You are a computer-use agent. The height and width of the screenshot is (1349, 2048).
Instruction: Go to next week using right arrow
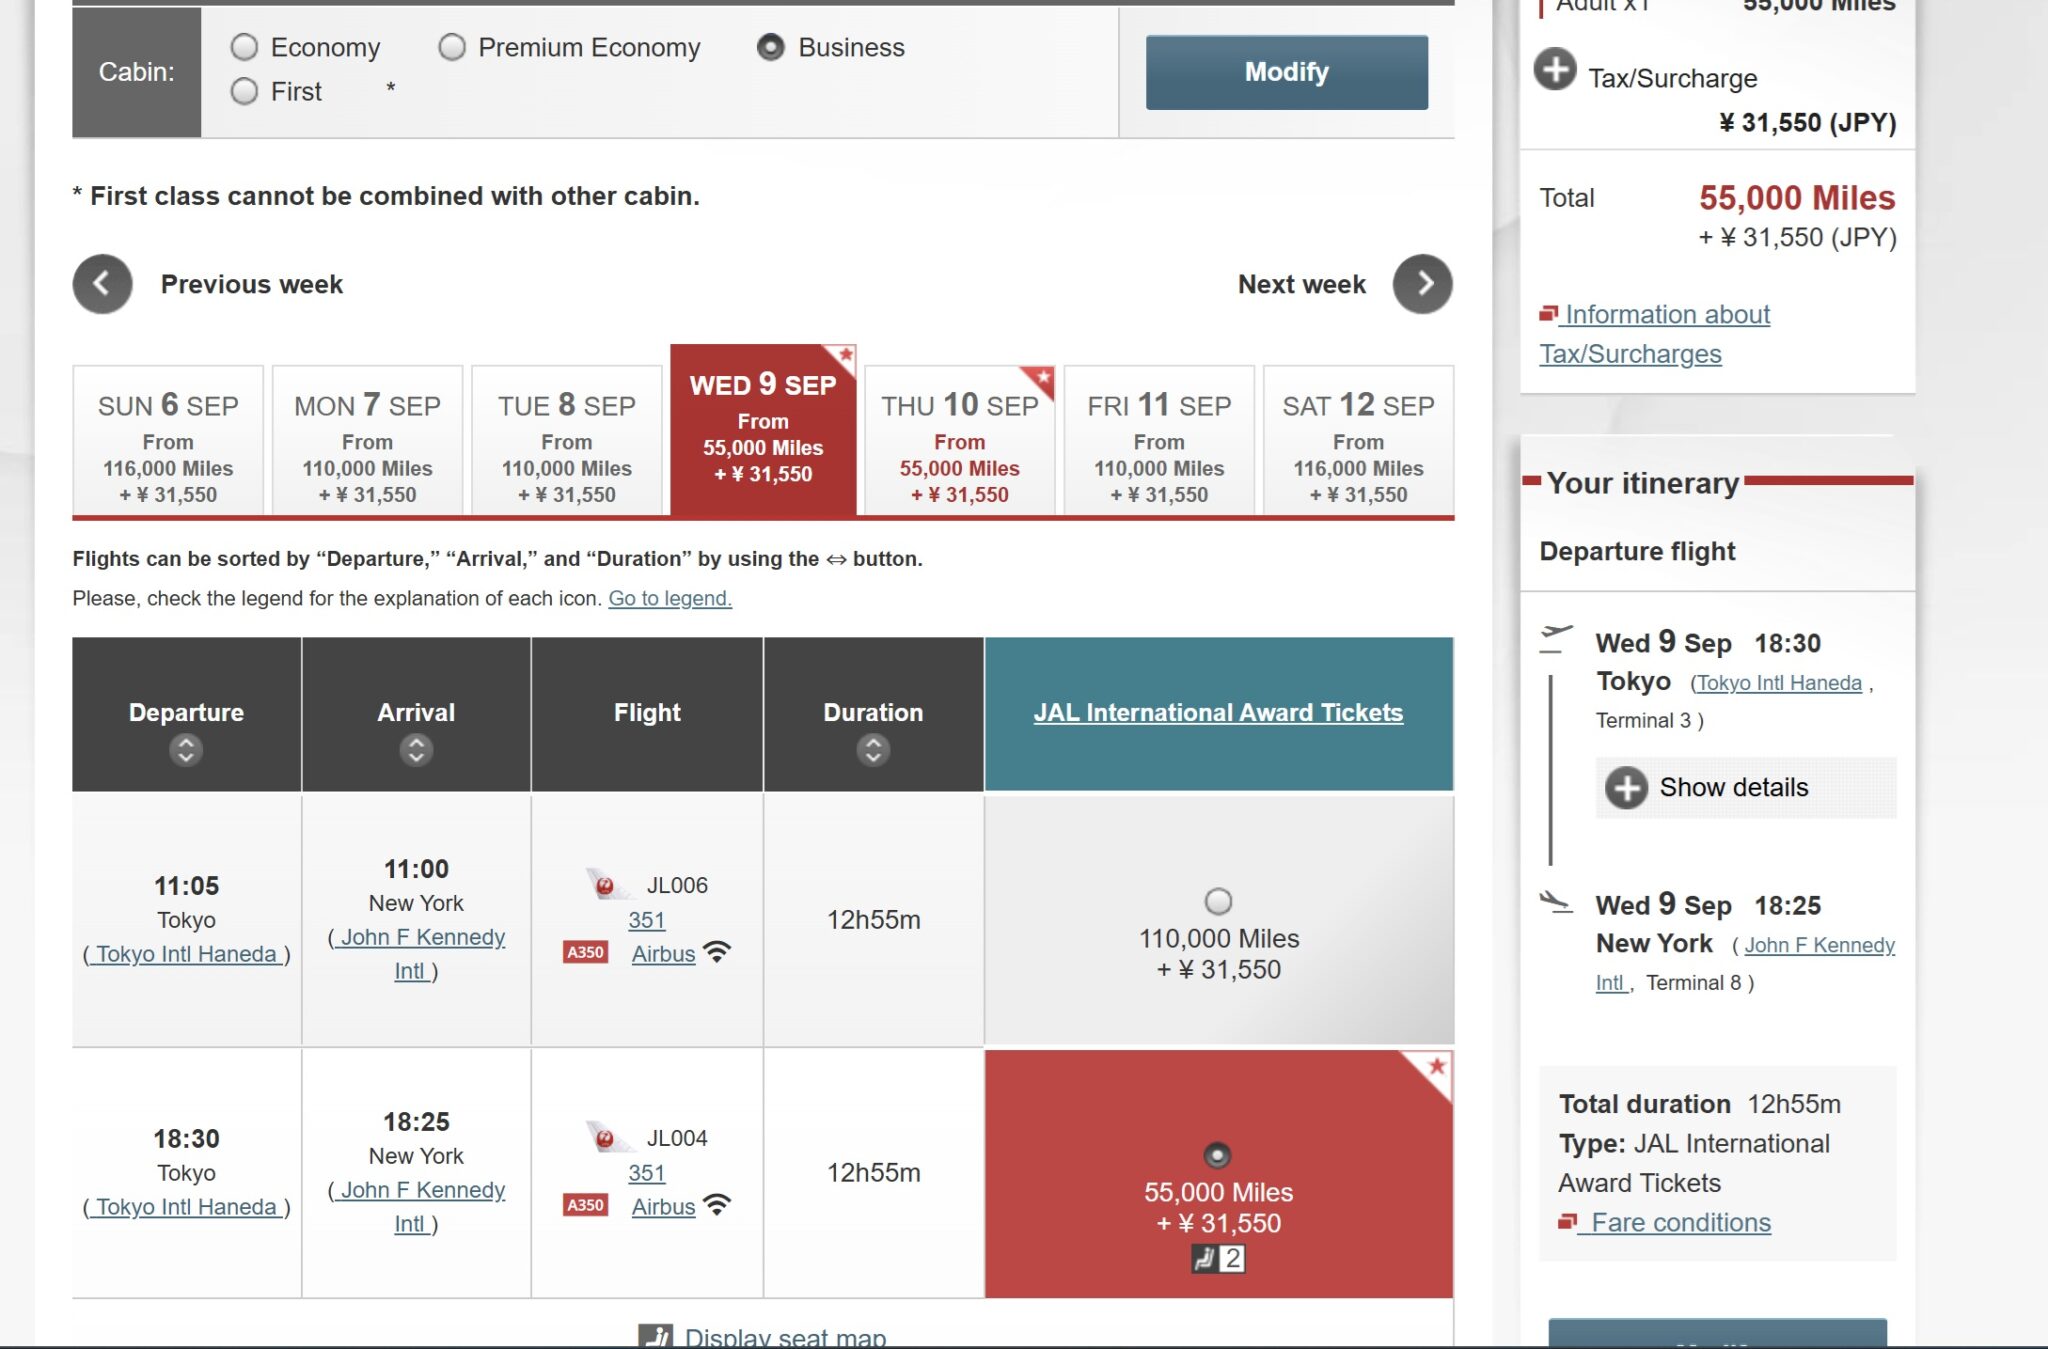tap(1422, 284)
